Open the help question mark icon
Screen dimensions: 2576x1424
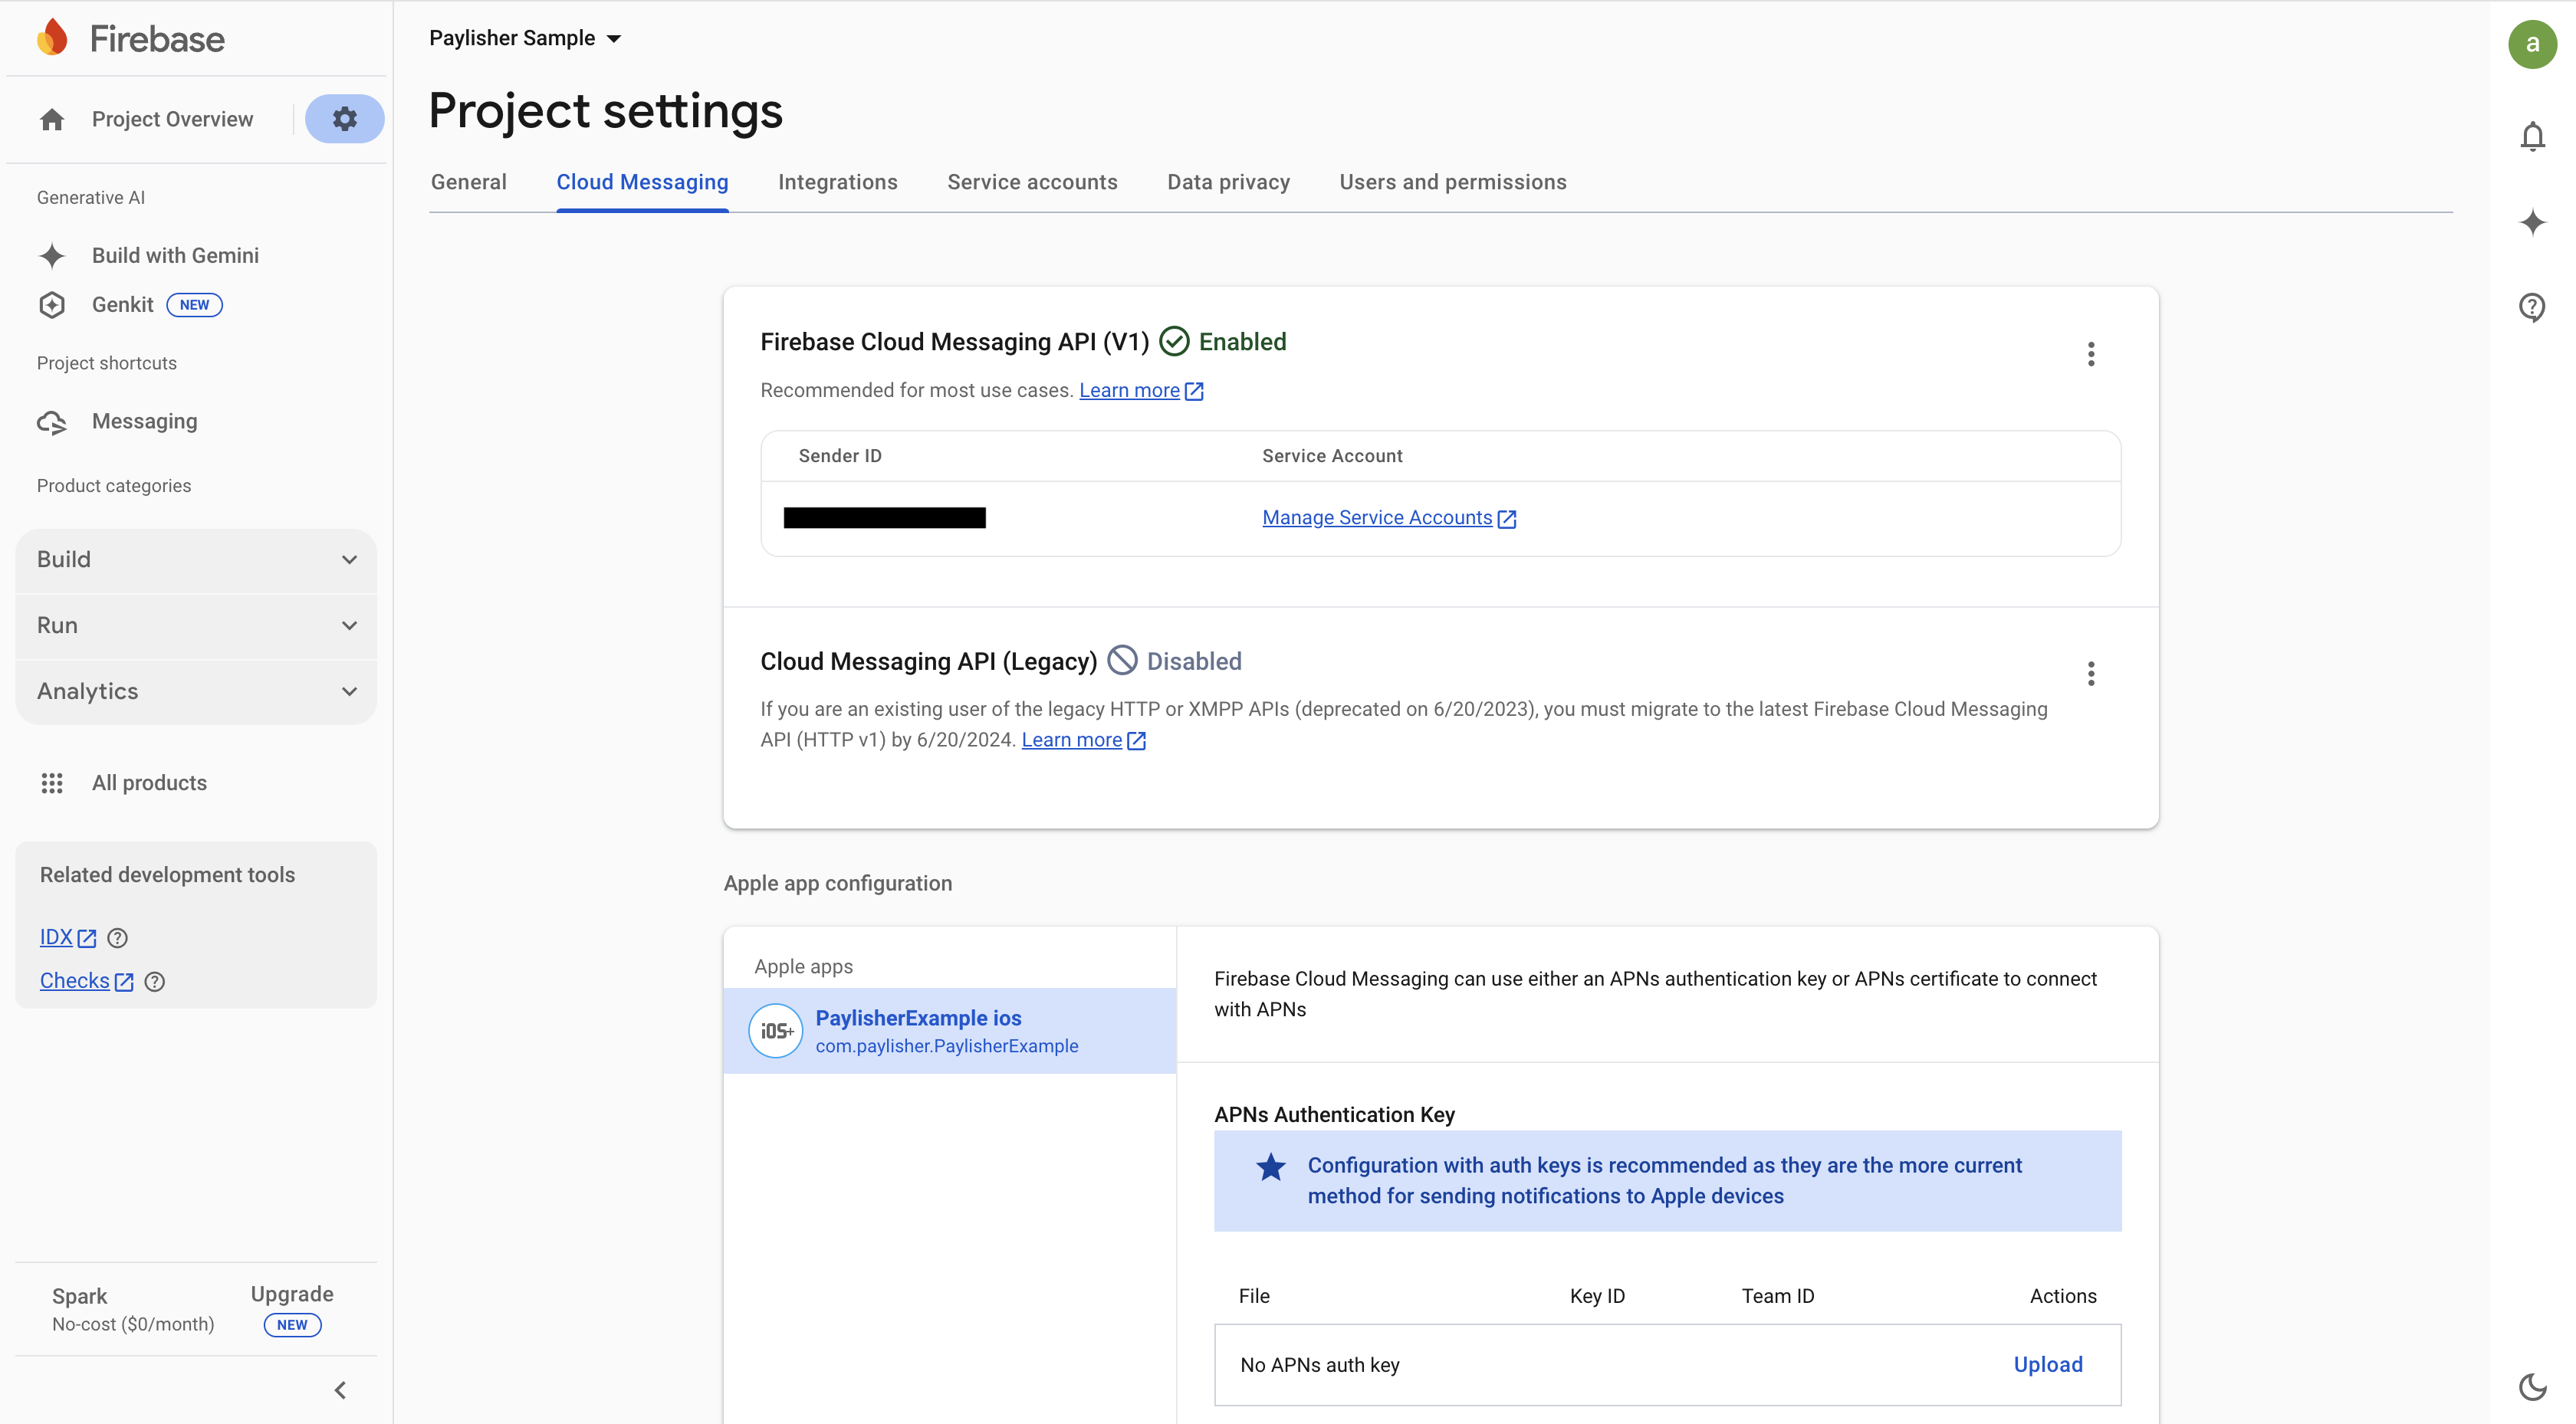point(2532,307)
